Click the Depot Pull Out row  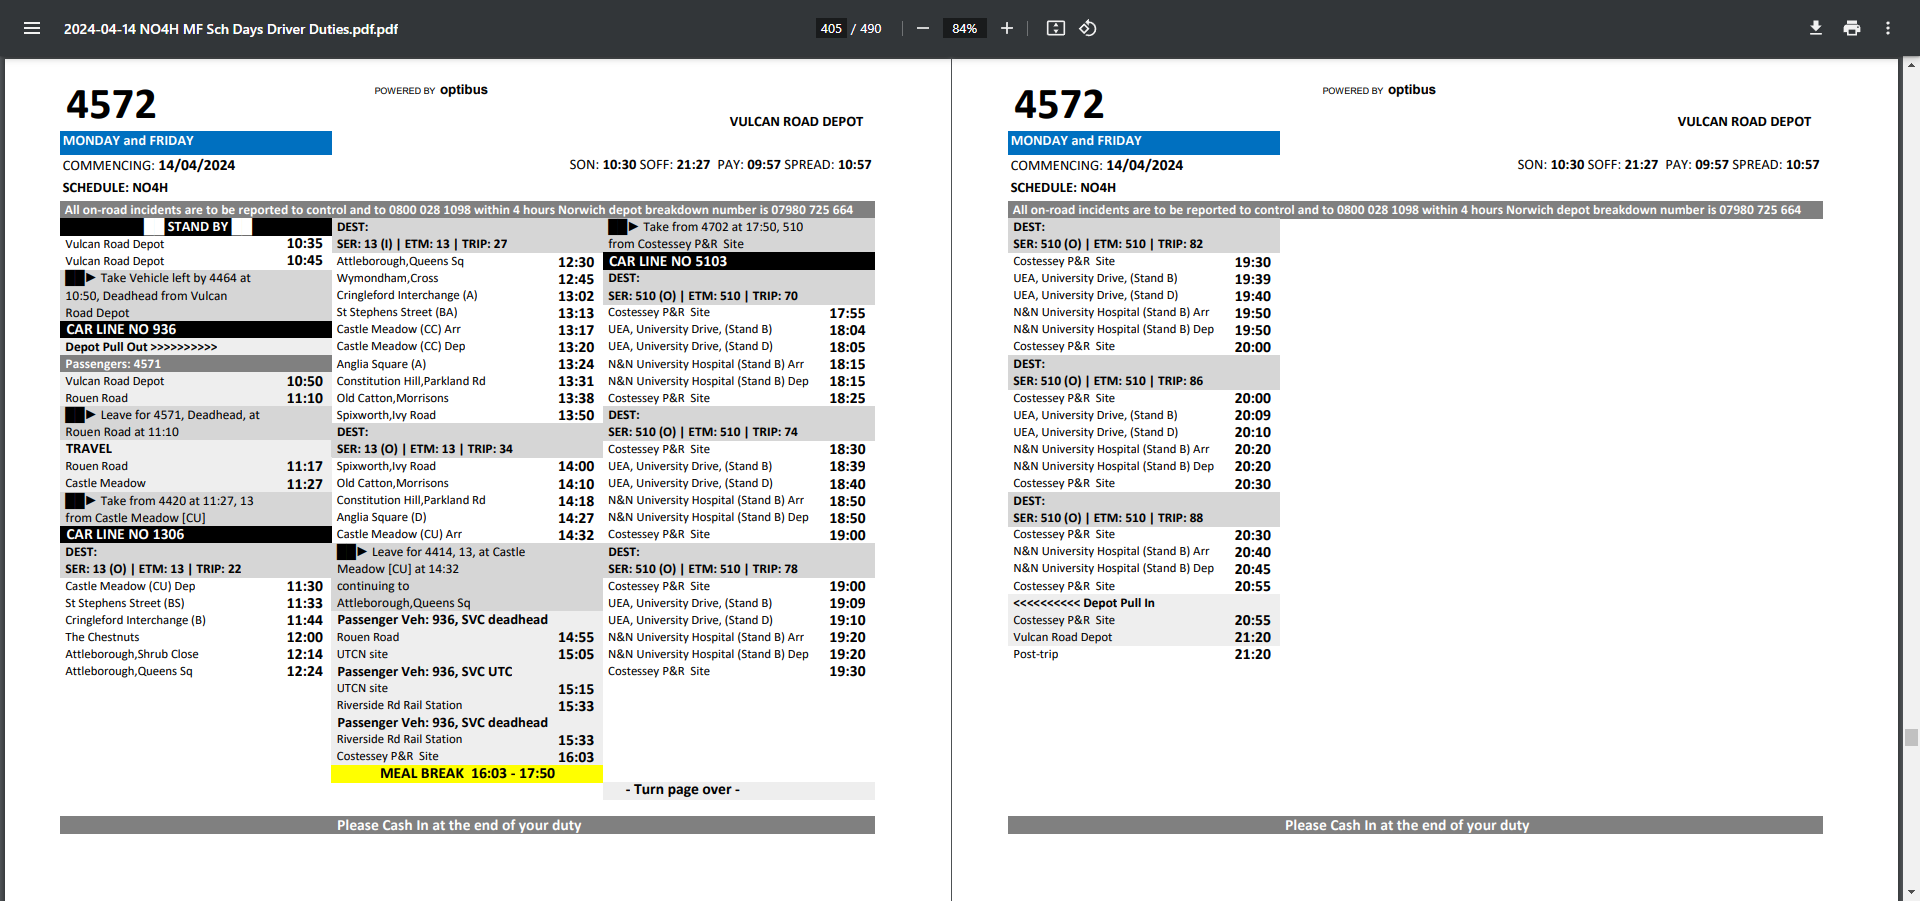[x=142, y=347]
